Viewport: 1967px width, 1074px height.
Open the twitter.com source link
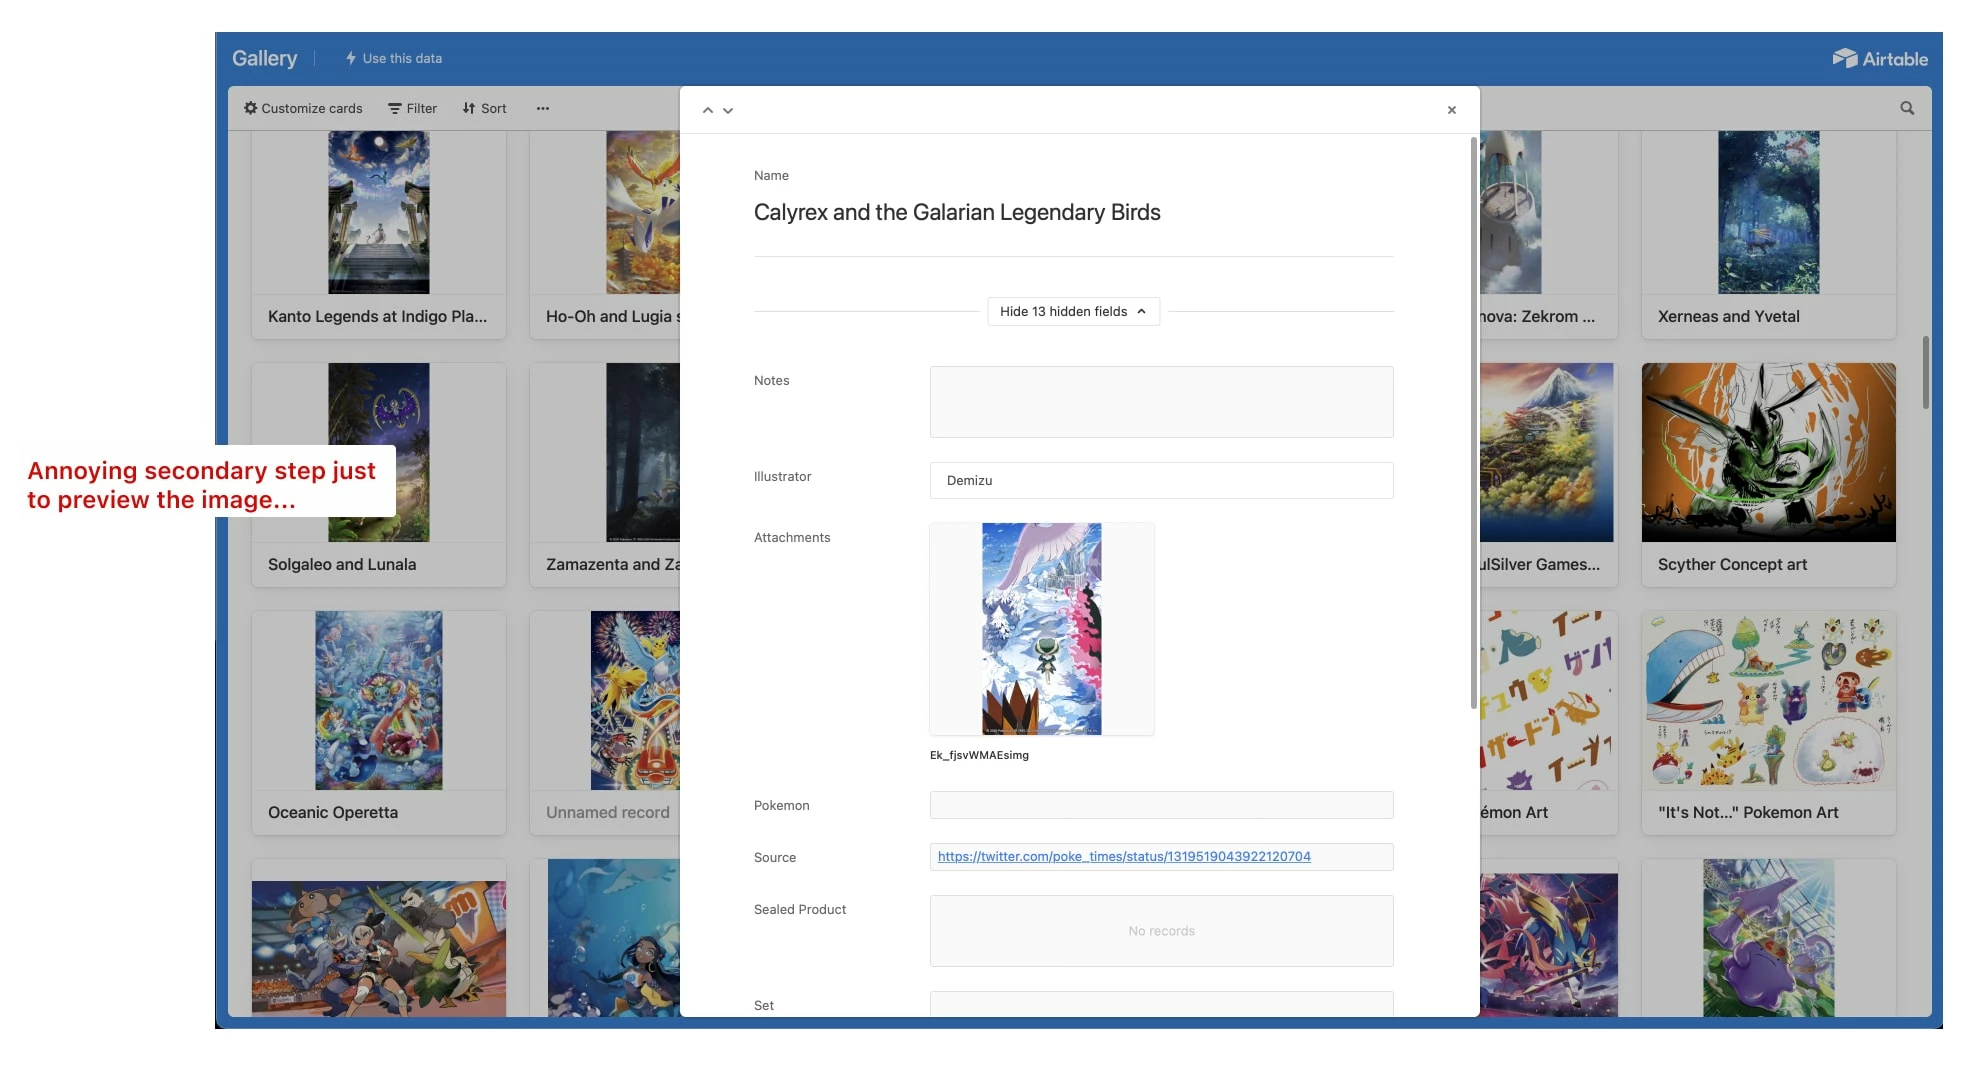(x=1124, y=856)
